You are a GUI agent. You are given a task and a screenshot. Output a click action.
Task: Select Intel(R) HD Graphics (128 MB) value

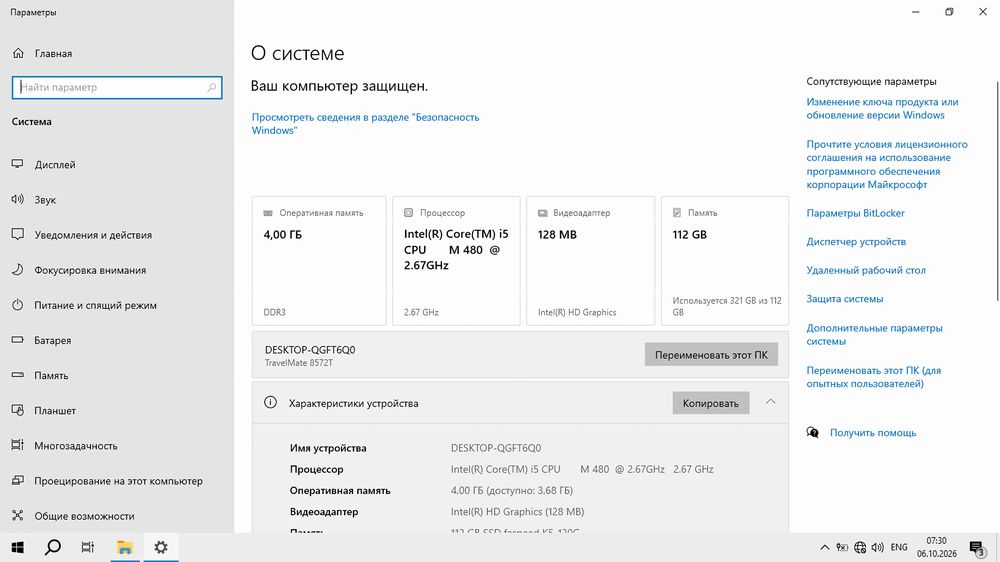tap(517, 512)
